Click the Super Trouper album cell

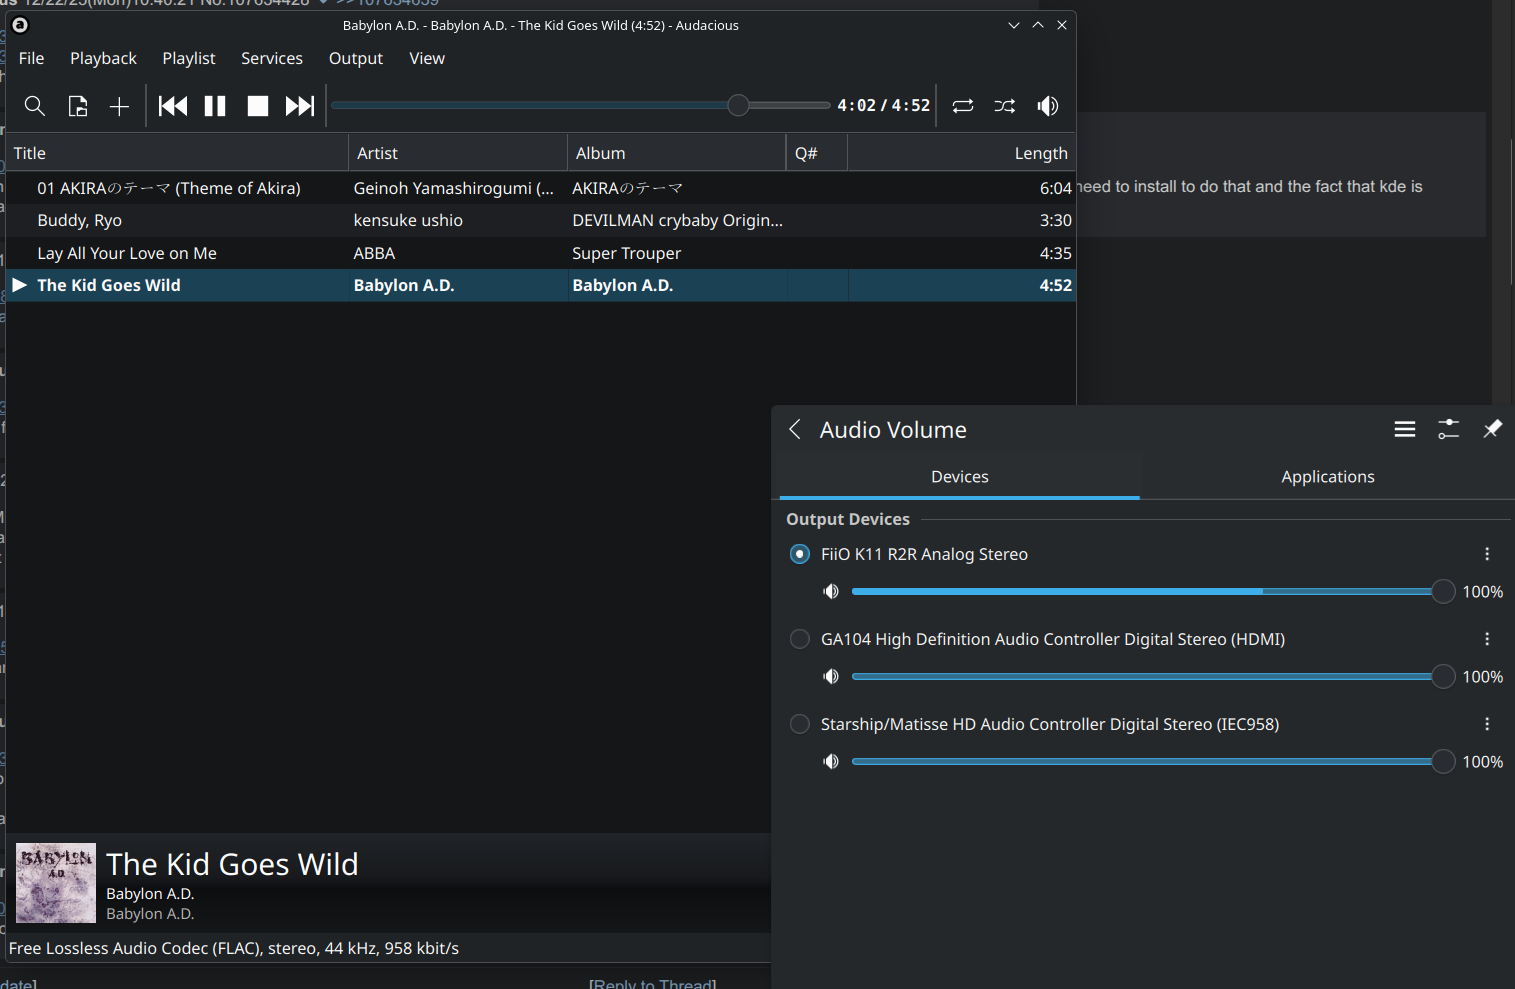(x=627, y=253)
